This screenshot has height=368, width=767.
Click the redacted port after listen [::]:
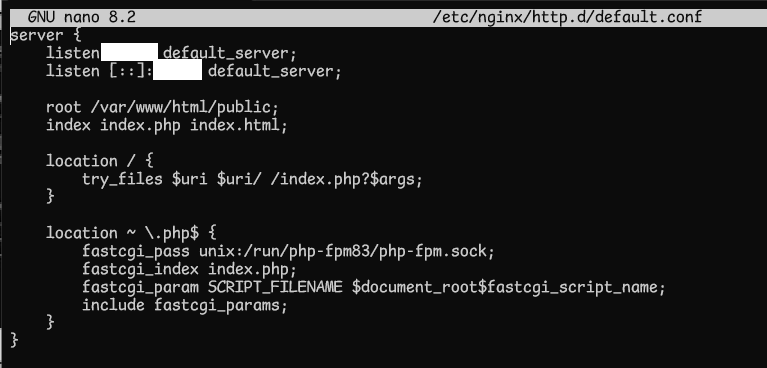177,71
